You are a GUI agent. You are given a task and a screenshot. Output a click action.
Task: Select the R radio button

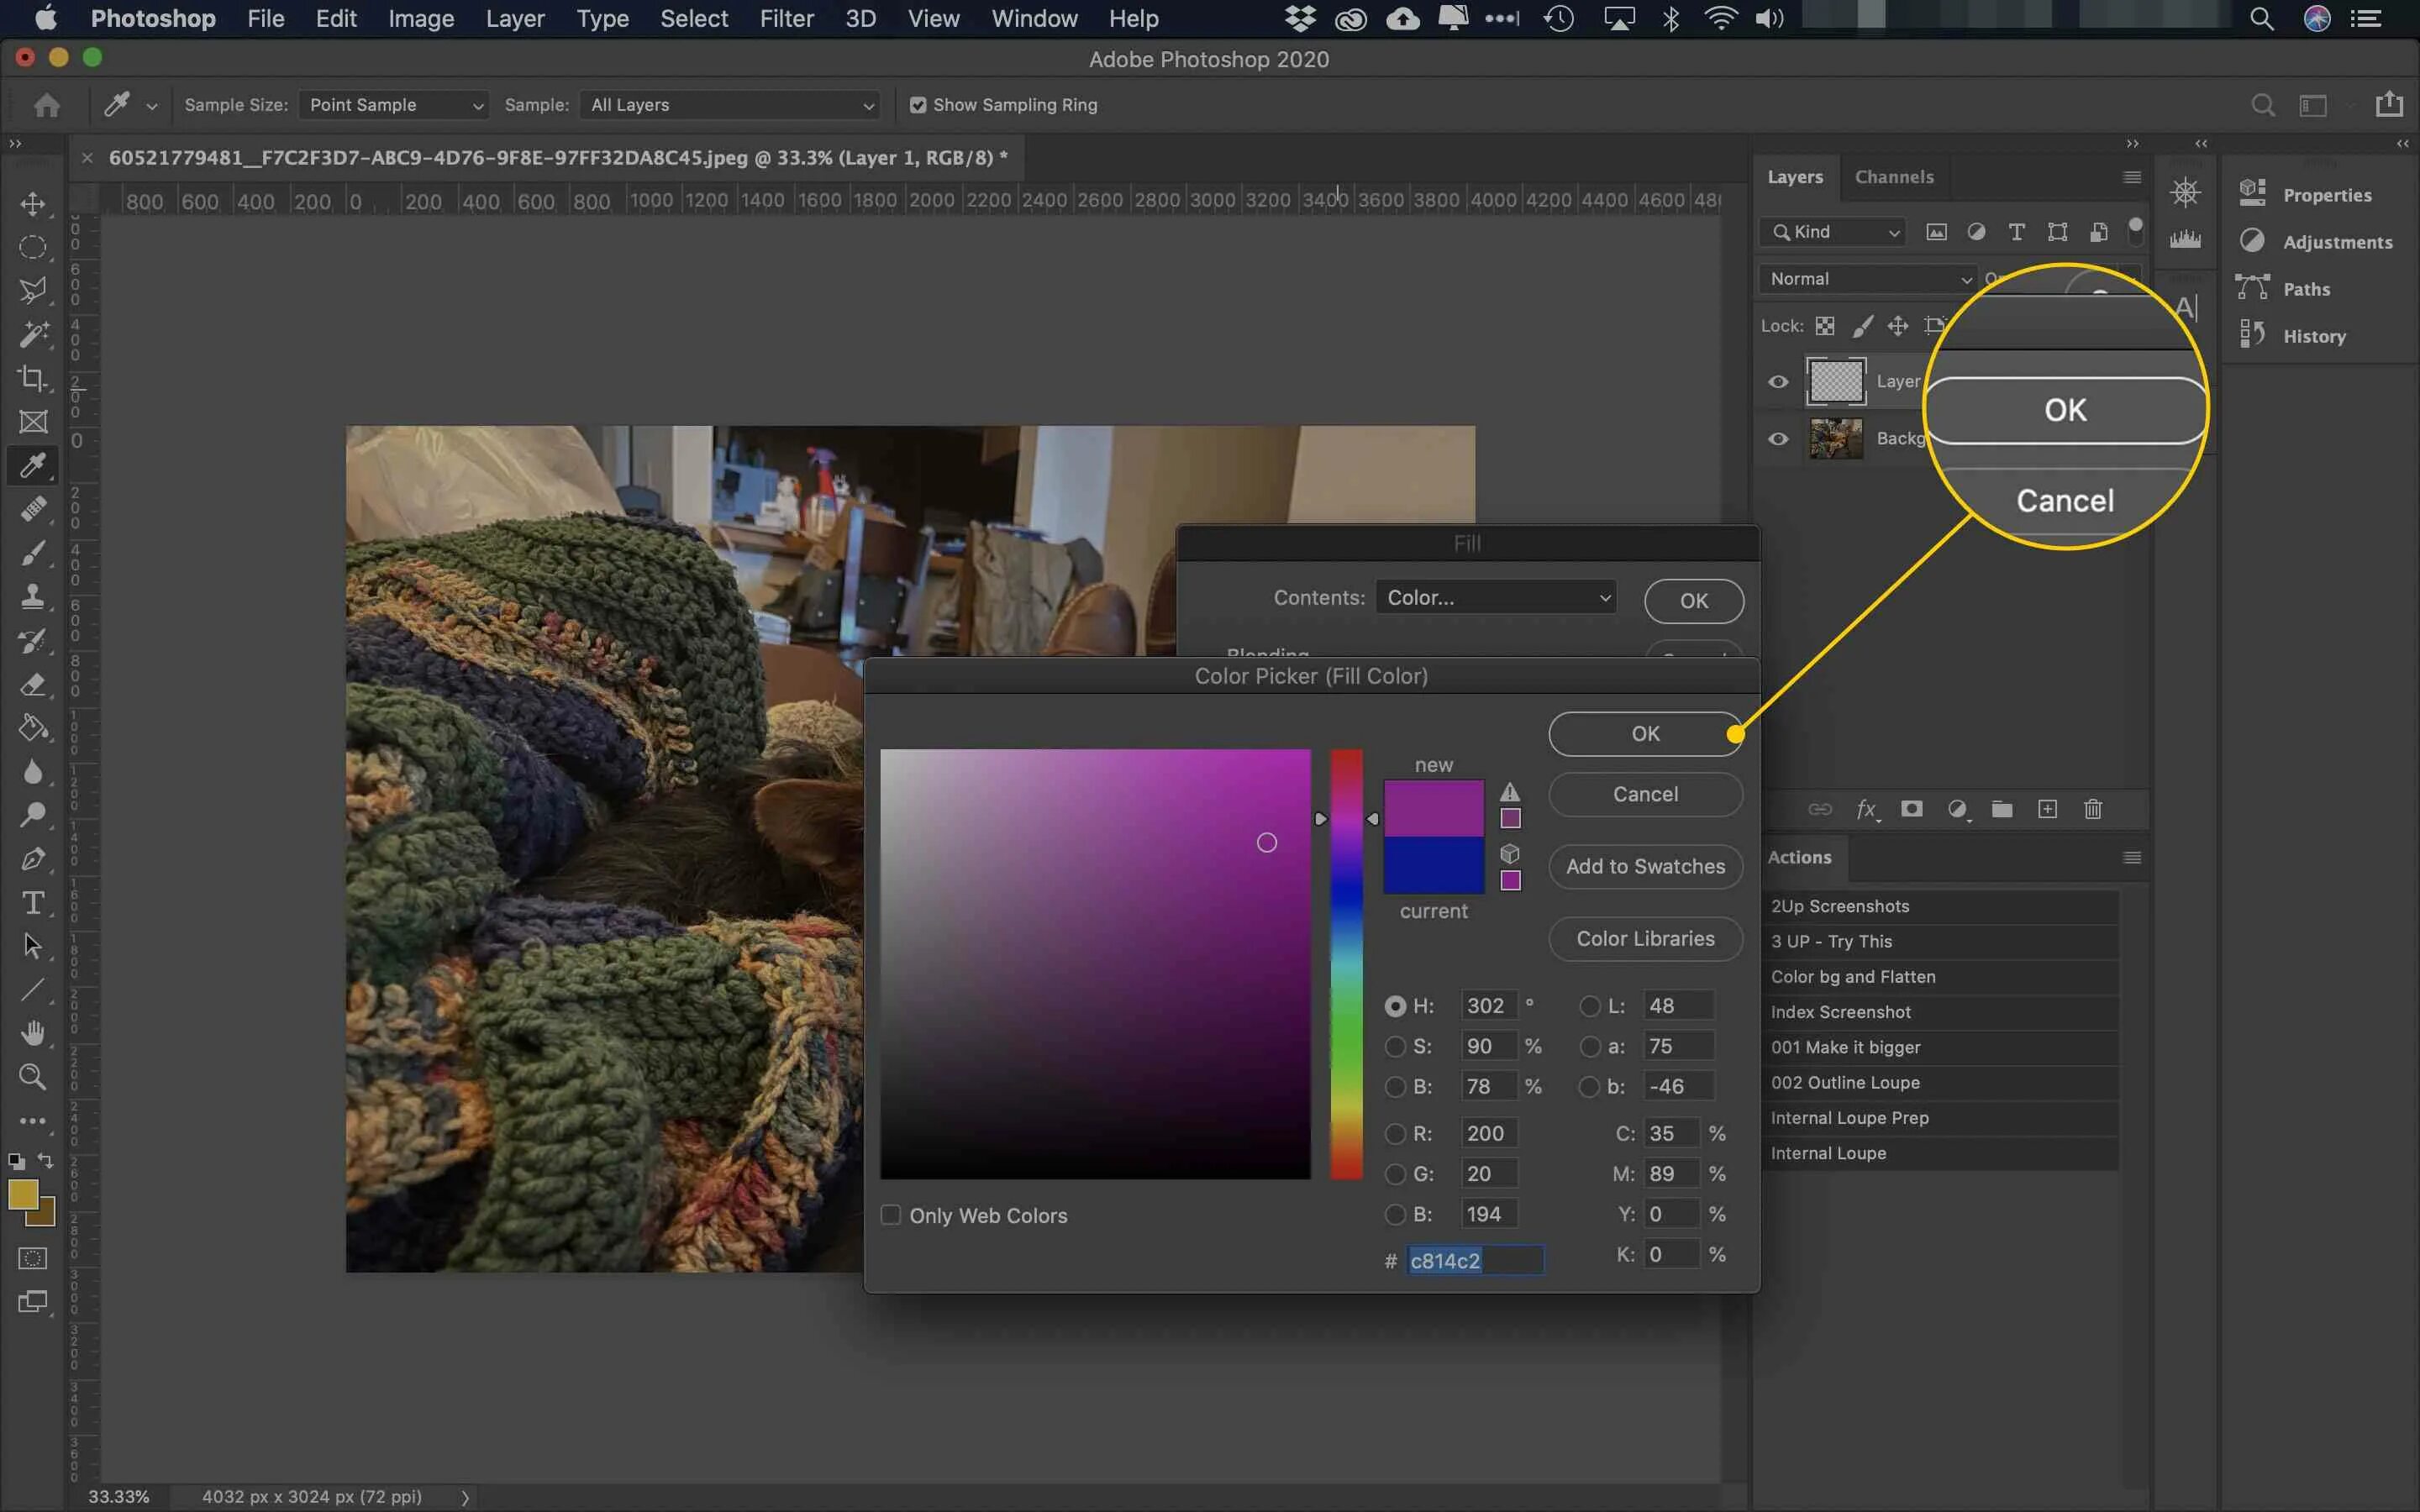click(x=1395, y=1133)
